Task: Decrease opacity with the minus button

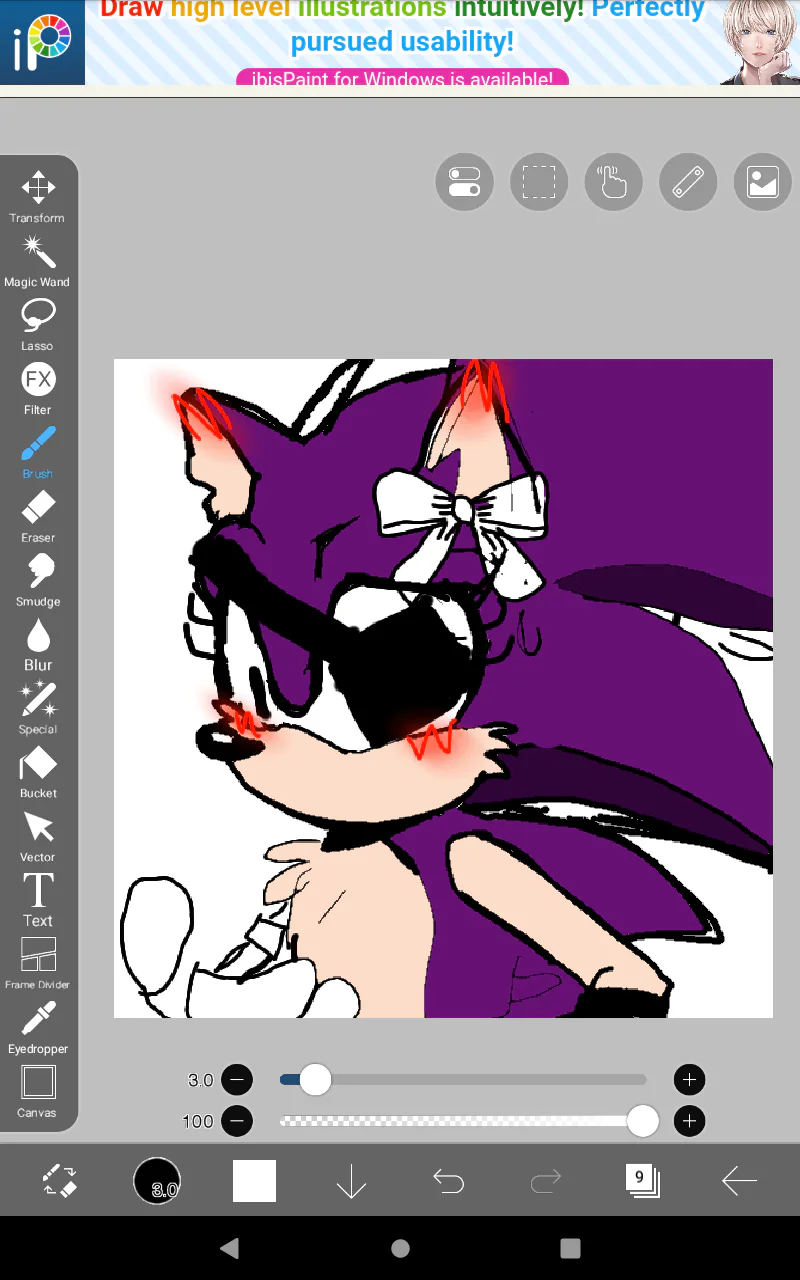Action: click(x=237, y=1121)
